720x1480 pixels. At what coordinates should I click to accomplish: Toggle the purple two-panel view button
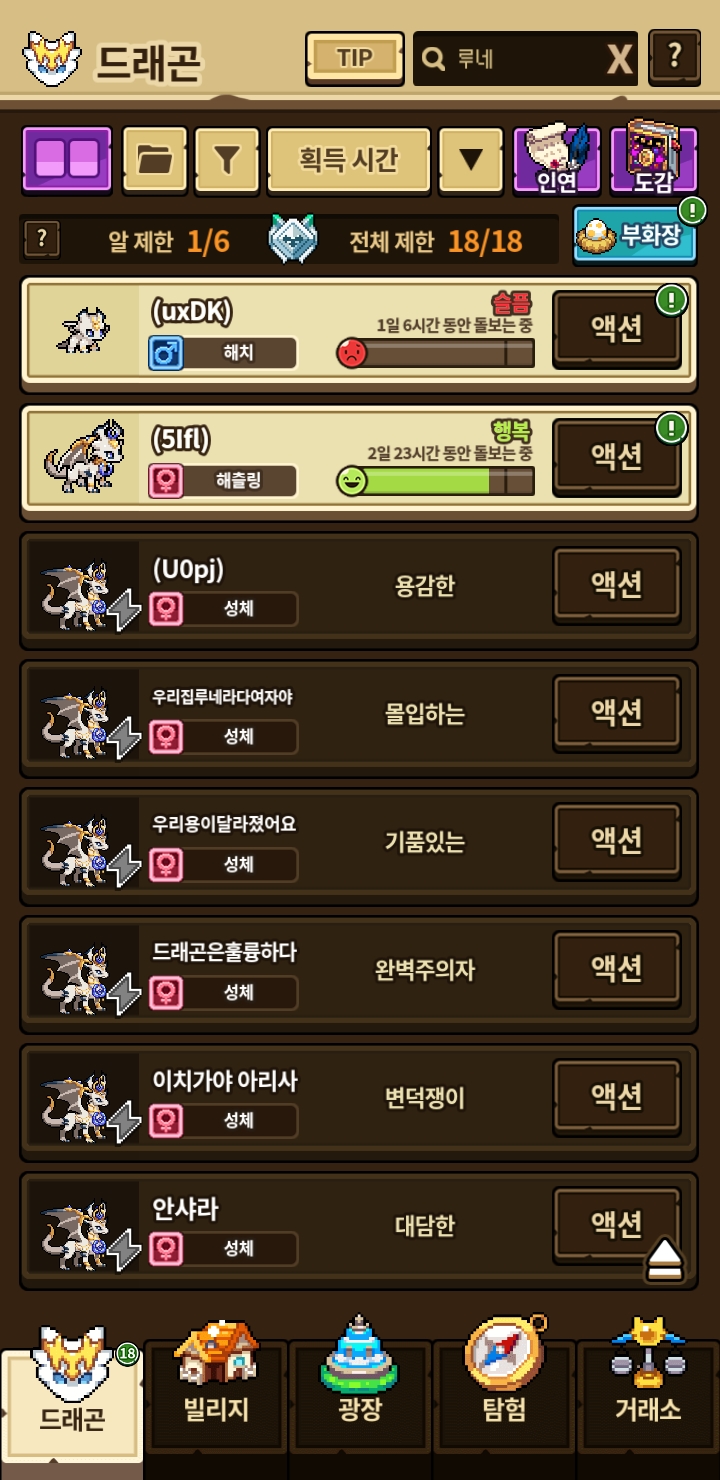tap(67, 158)
